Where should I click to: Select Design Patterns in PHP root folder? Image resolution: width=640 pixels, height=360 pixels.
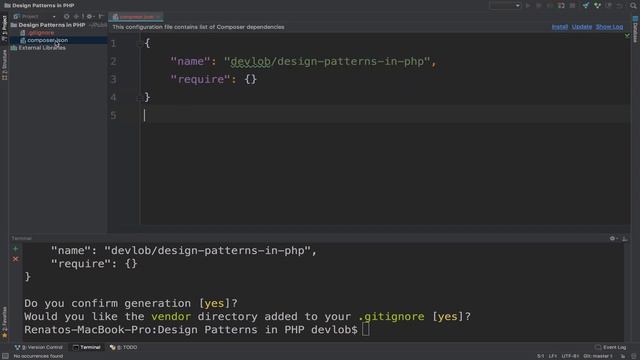click(x=51, y=25)
